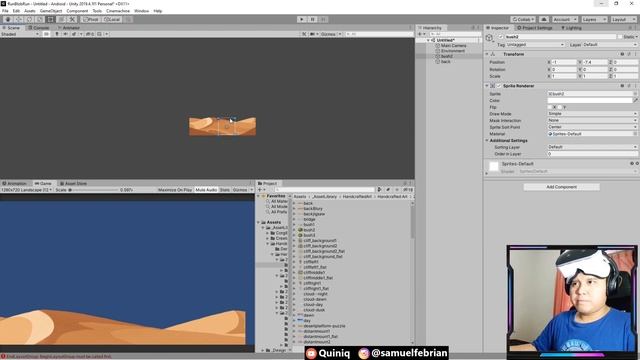
Task: Switch to the Animation tab
Action: 14,183
